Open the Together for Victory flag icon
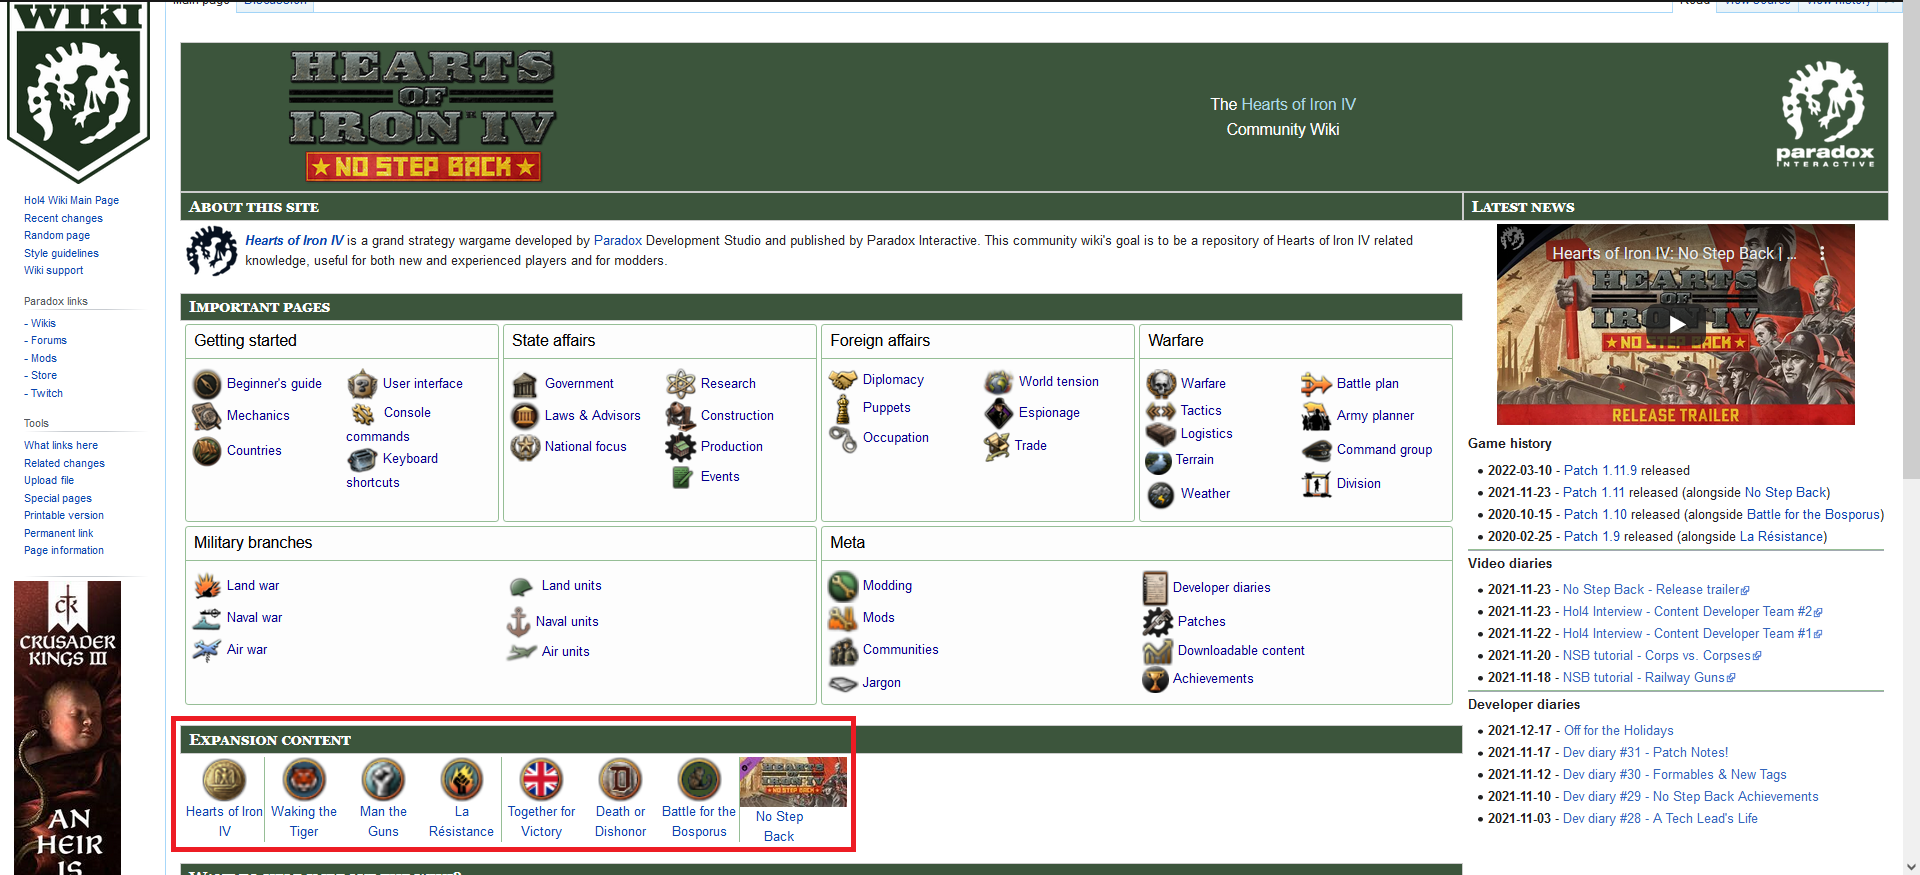 tap(541, 780)
